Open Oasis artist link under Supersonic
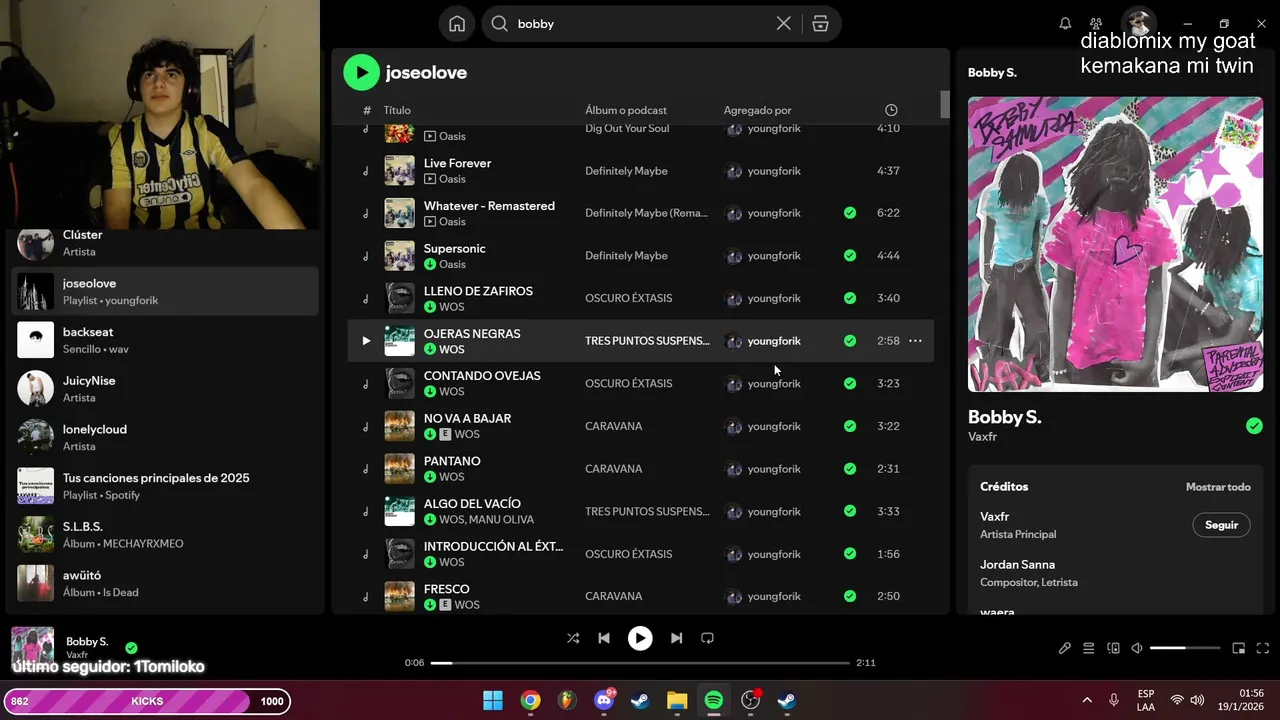The height and width of the screenshot is (720, 1280). [452, 264]
